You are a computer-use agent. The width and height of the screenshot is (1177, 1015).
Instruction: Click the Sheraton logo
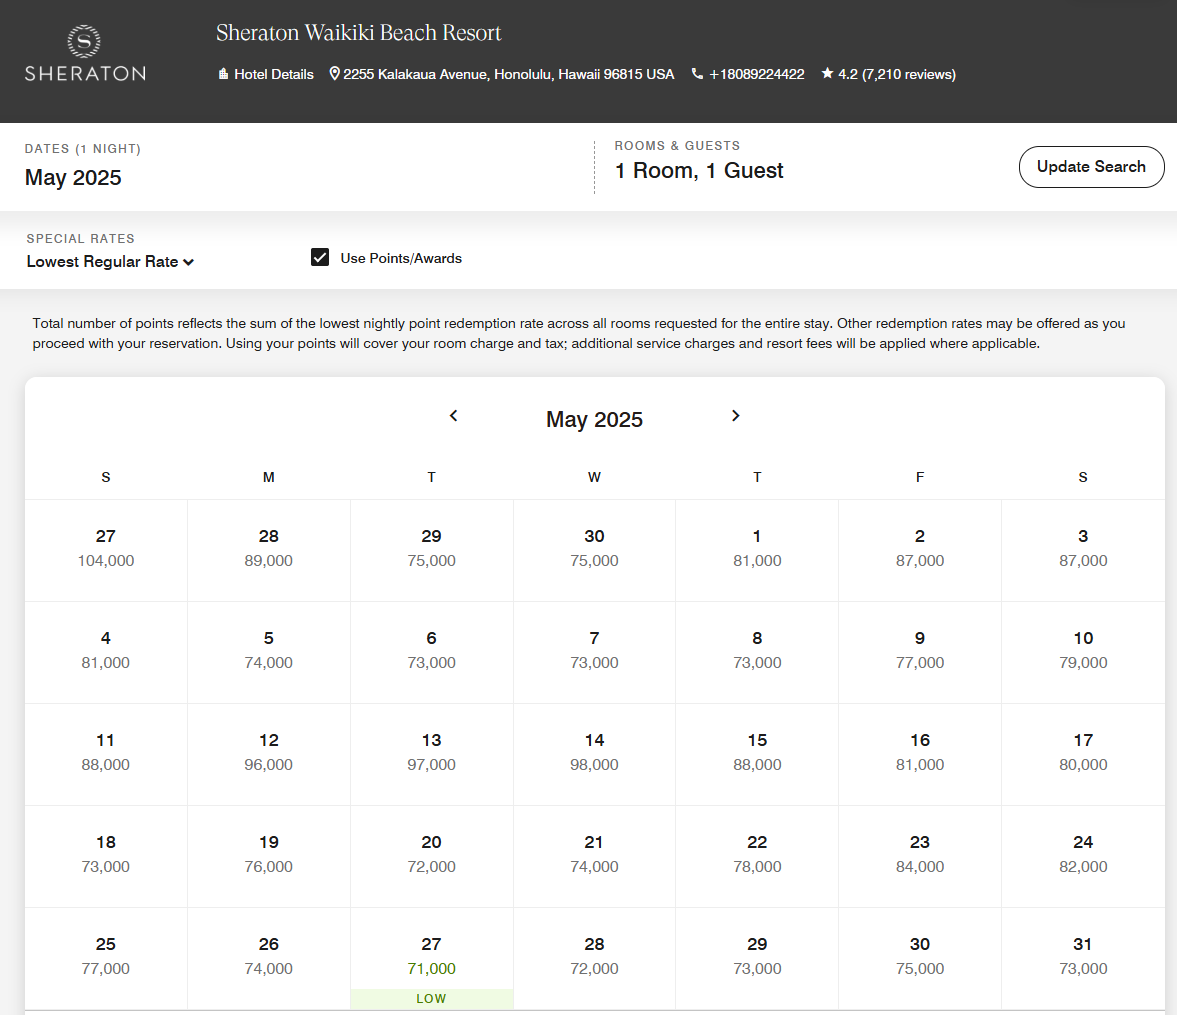[x=85, y=53]
